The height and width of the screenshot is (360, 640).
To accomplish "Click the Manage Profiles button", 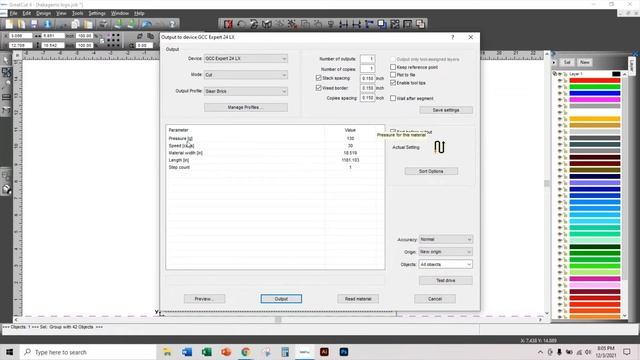I will coord(246,107).
